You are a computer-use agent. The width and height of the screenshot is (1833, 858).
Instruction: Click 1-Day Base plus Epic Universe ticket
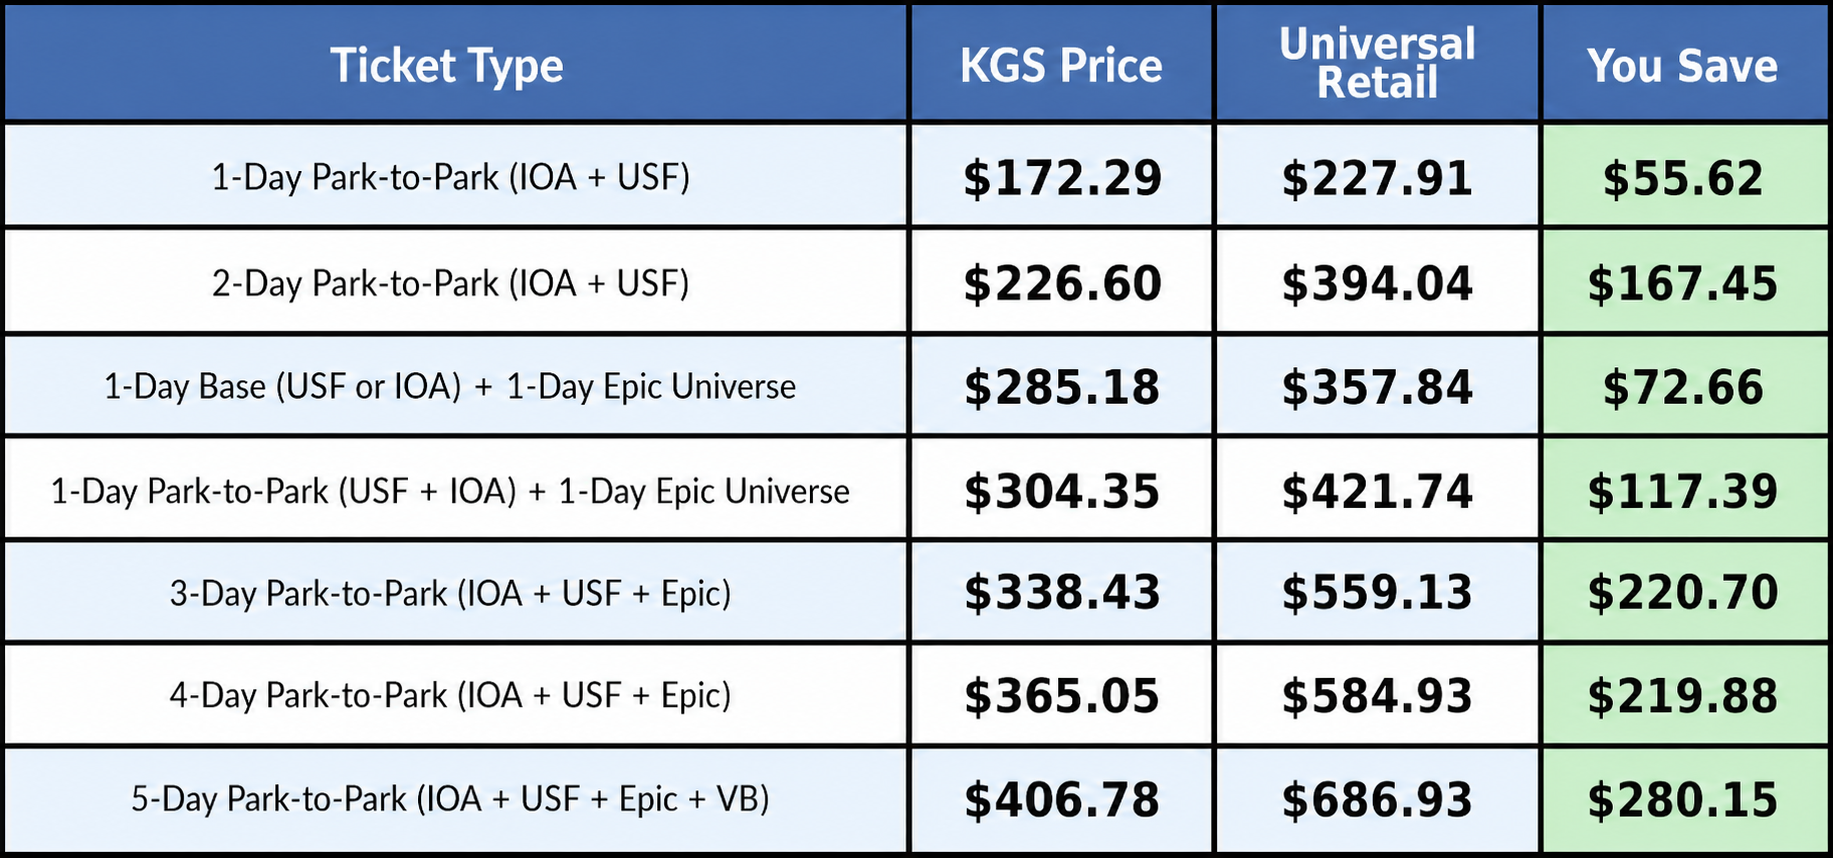click(450, 387)
